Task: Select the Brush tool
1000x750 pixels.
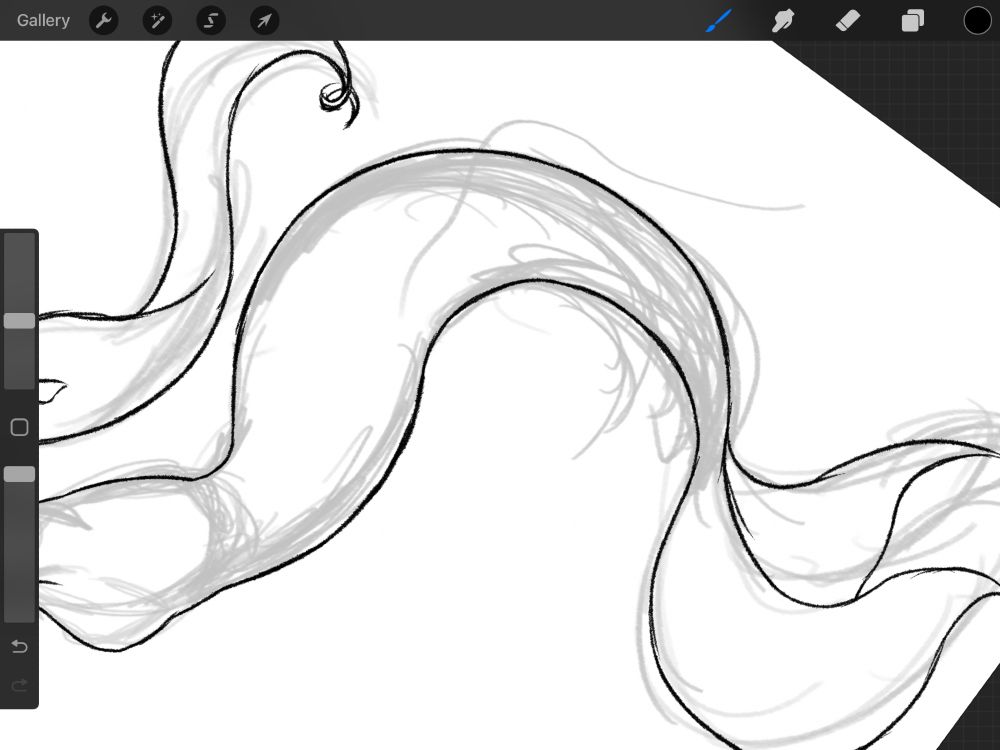Action: click(719, 20)
